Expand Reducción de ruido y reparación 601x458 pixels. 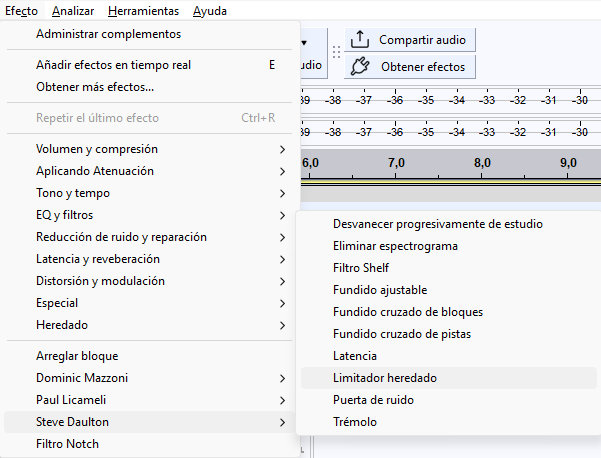pyautogui.click(x=121, y=237)
